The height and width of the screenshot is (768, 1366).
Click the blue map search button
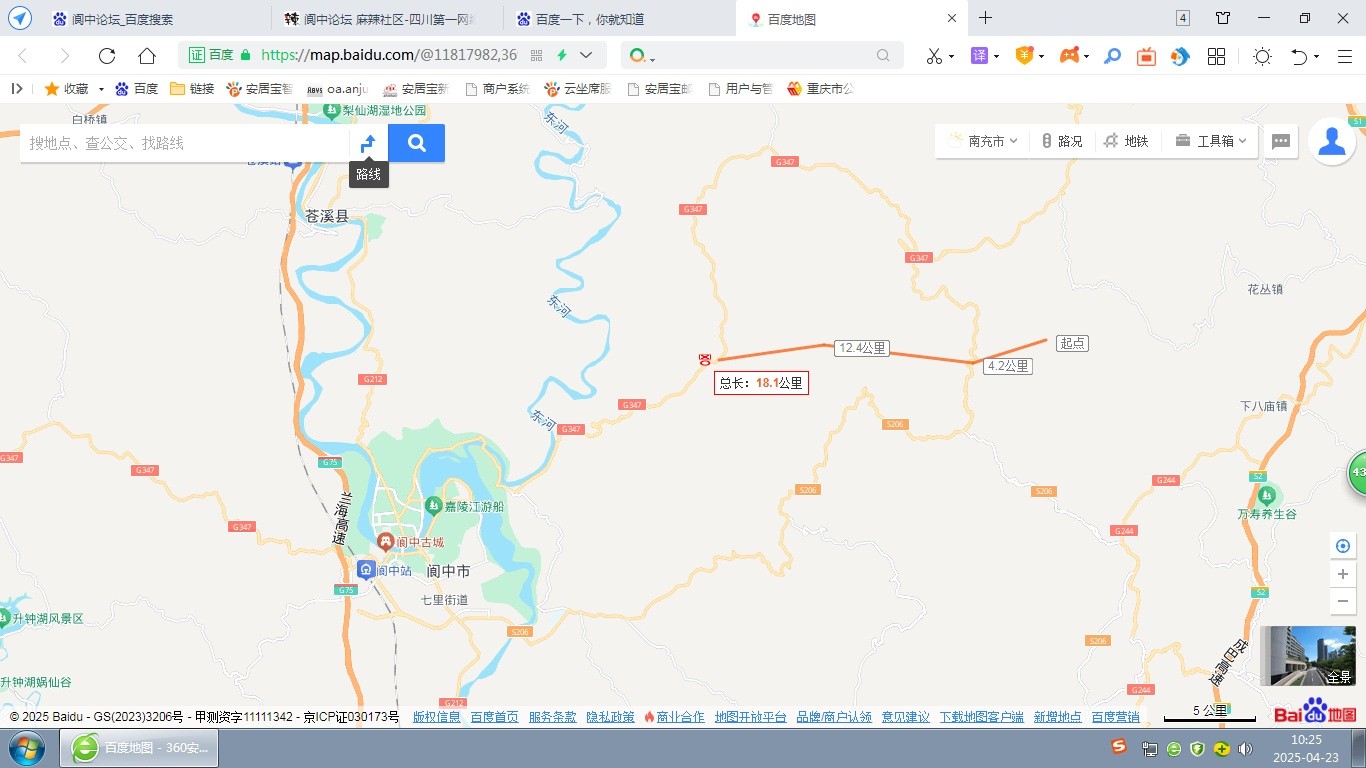click(416, 143)
